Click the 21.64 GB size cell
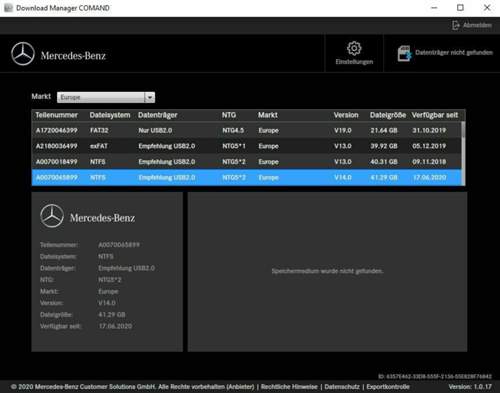 coord(384,130)
